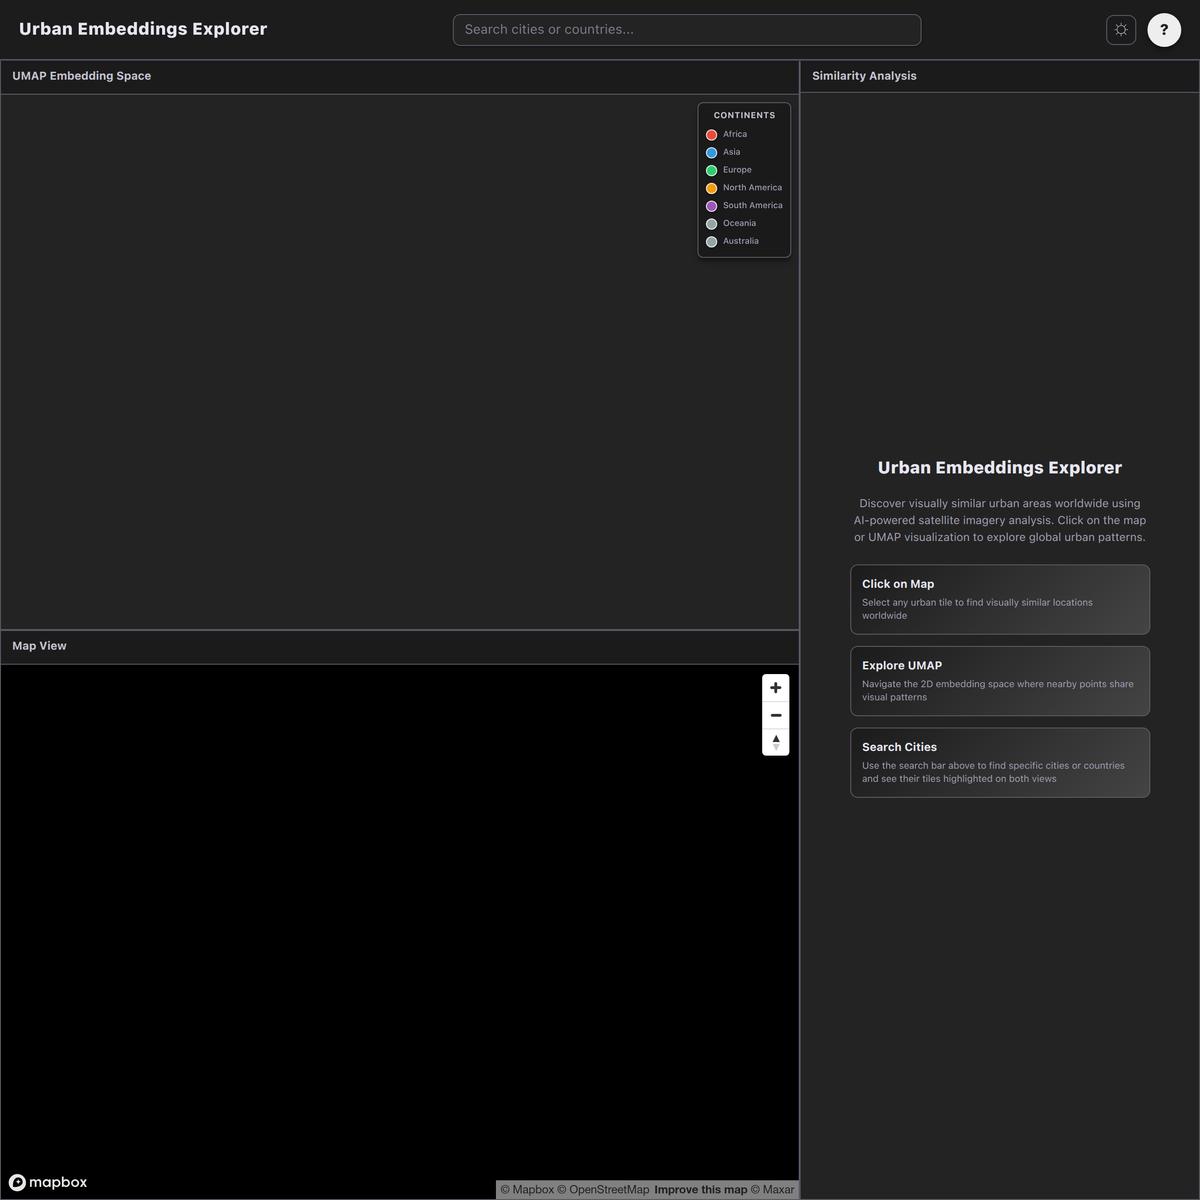This screenshot has height=1200, width=1200.
Task: Open the Explore UMAP card
Action: click(1000, 681)
